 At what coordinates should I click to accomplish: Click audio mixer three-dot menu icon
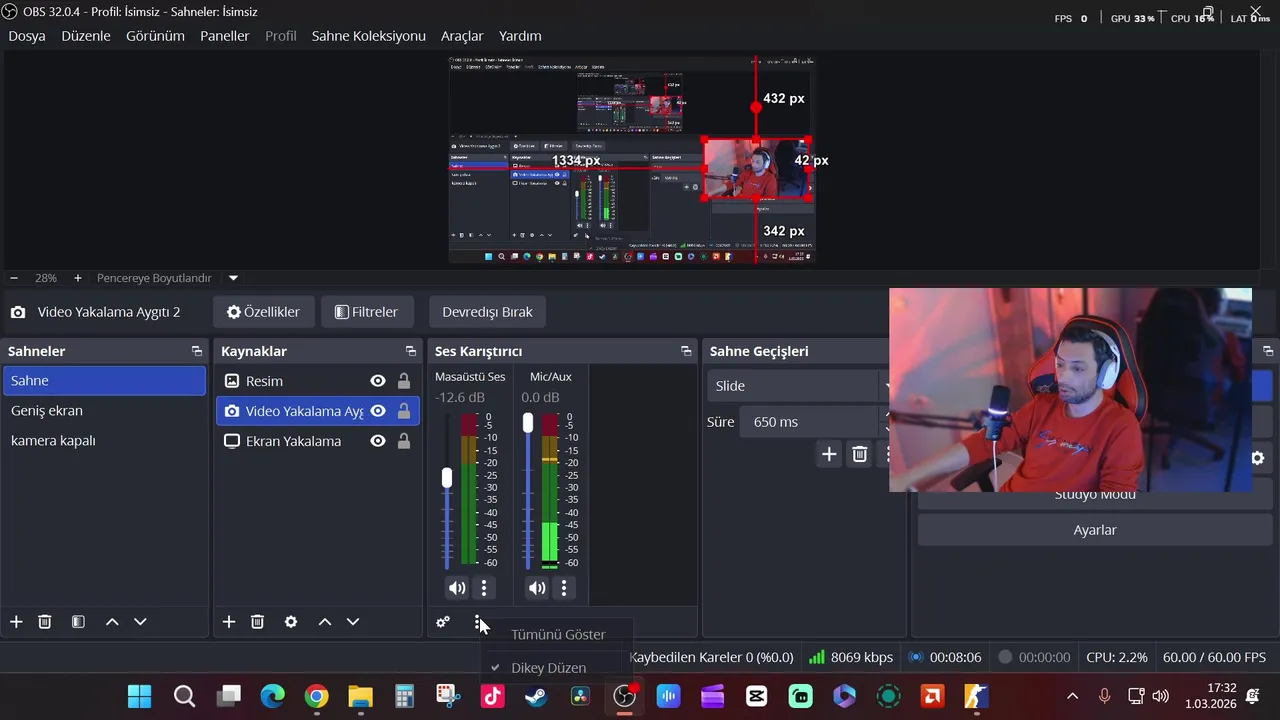click(477, 622)
